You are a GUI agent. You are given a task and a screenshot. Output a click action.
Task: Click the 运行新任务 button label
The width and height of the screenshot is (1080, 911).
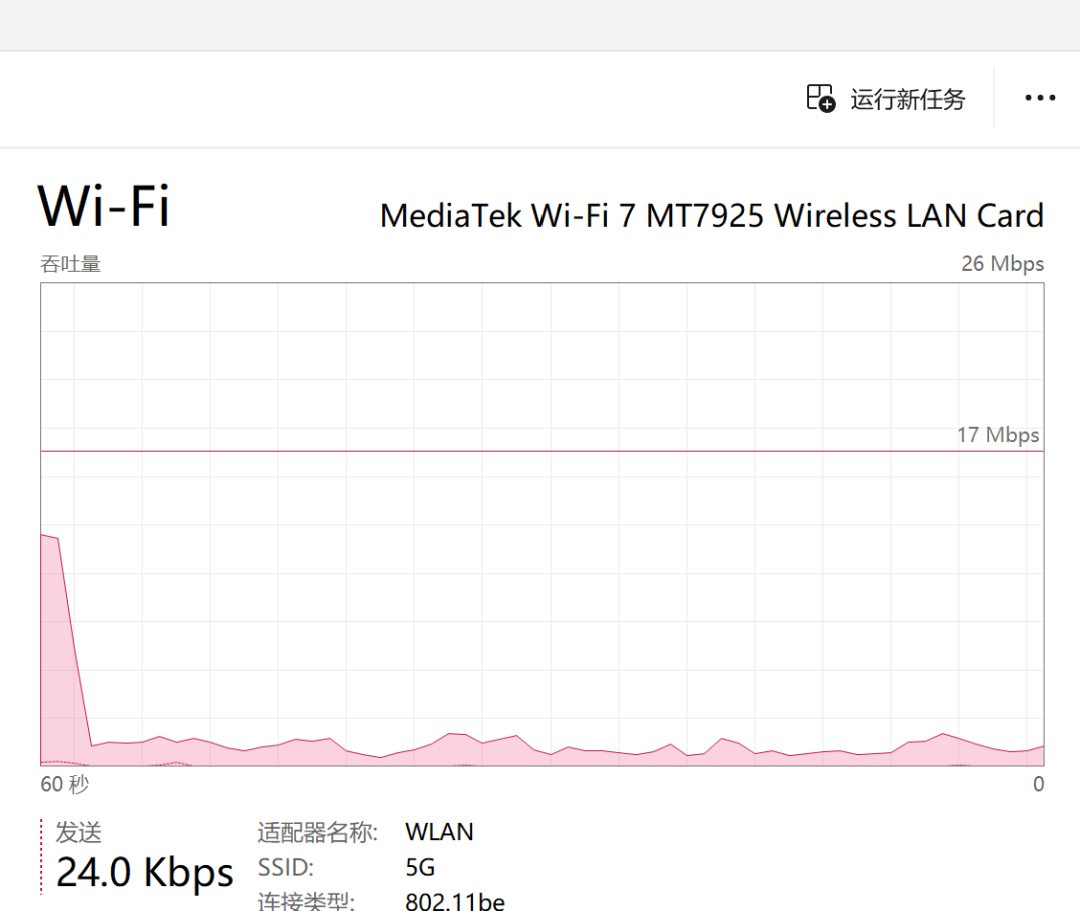pyautogui.click(x=908, y=99)
